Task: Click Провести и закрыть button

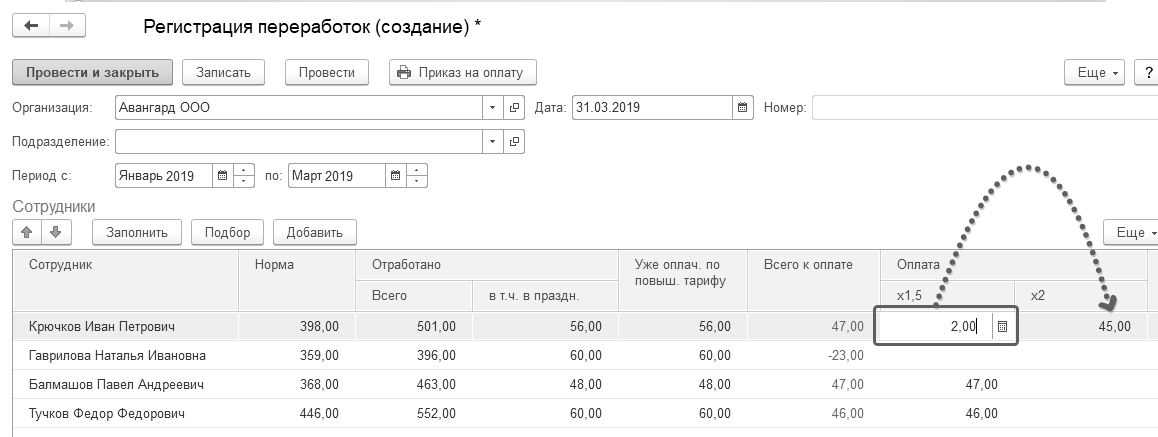Action: [93, 72]
